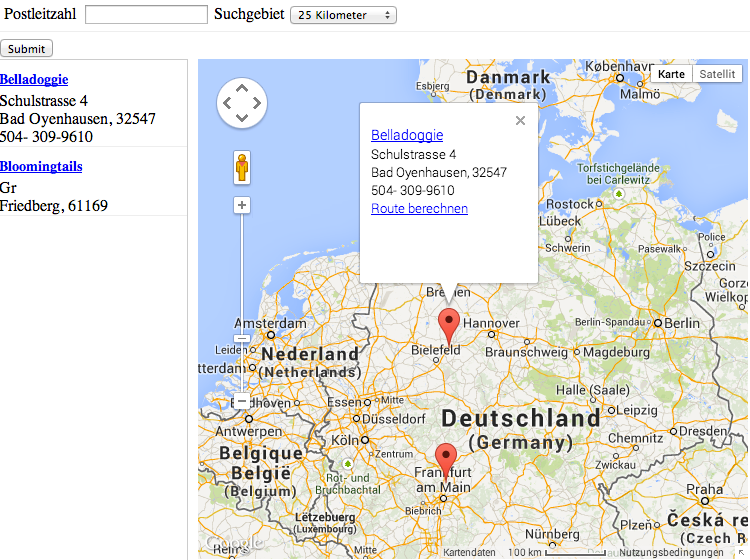Screen dimensions: 750x560
Task: Open Belladoggie link in the sidebar list
Action: click(34, 79)
